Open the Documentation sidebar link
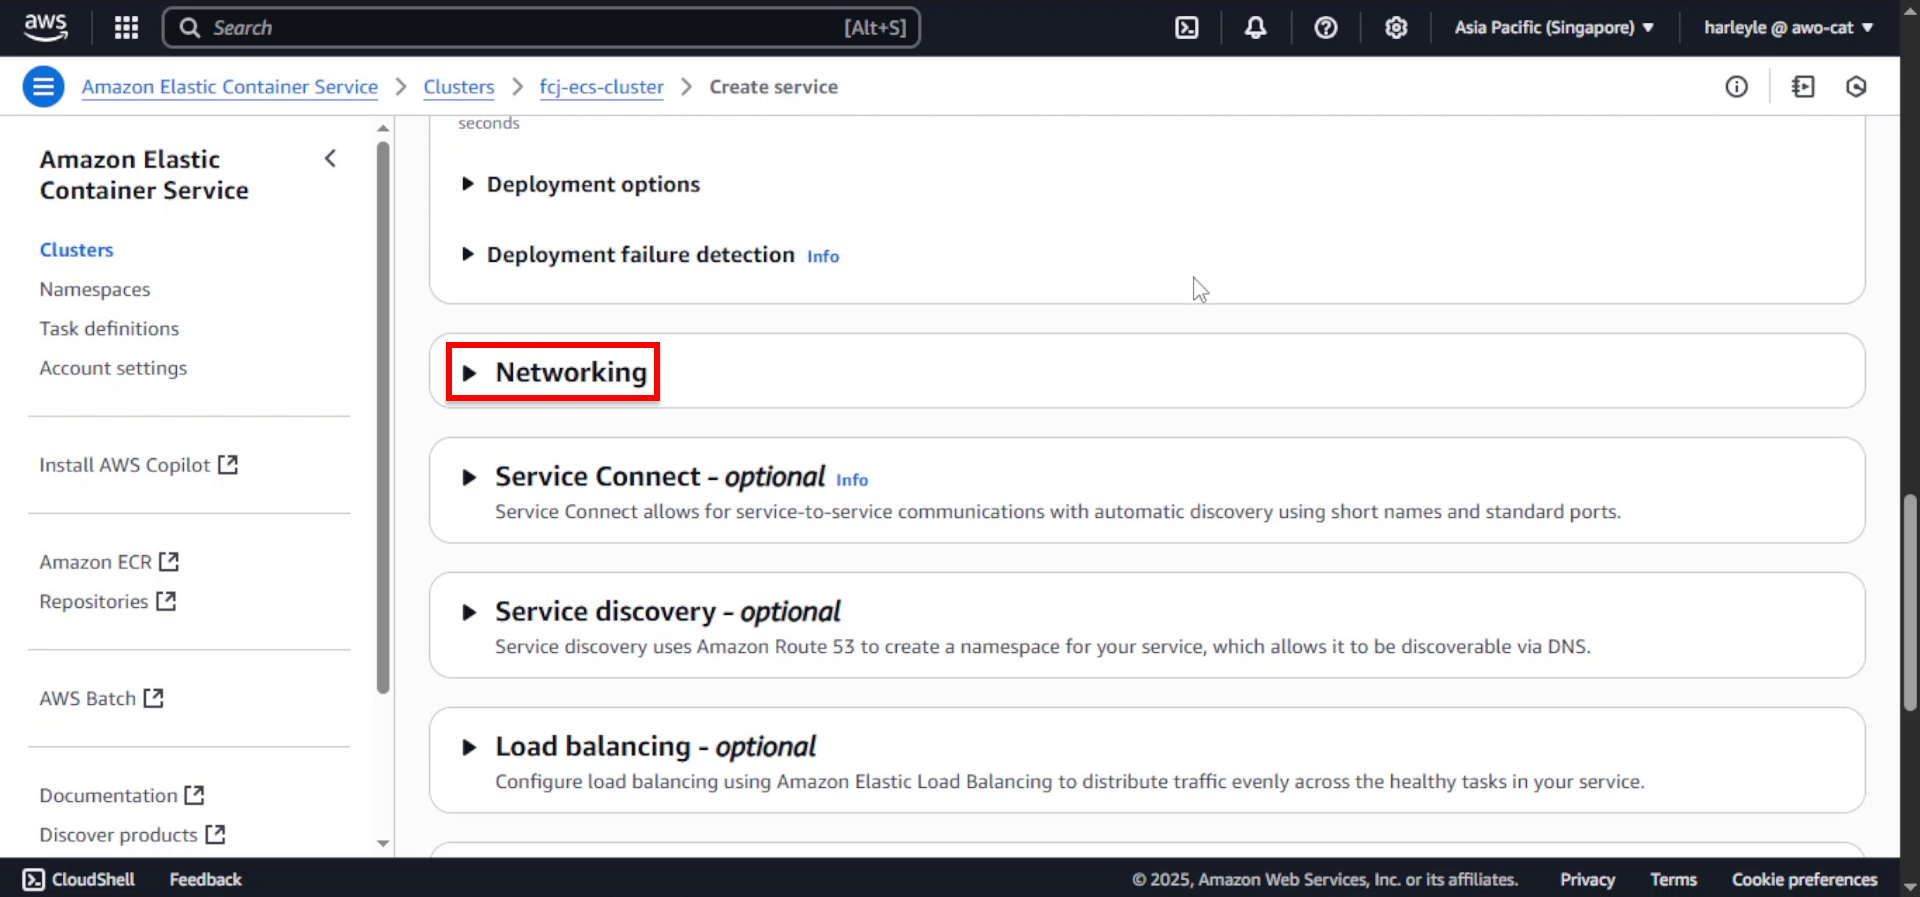This screenshot has height=897, width=1920. [x=108, y=795]
